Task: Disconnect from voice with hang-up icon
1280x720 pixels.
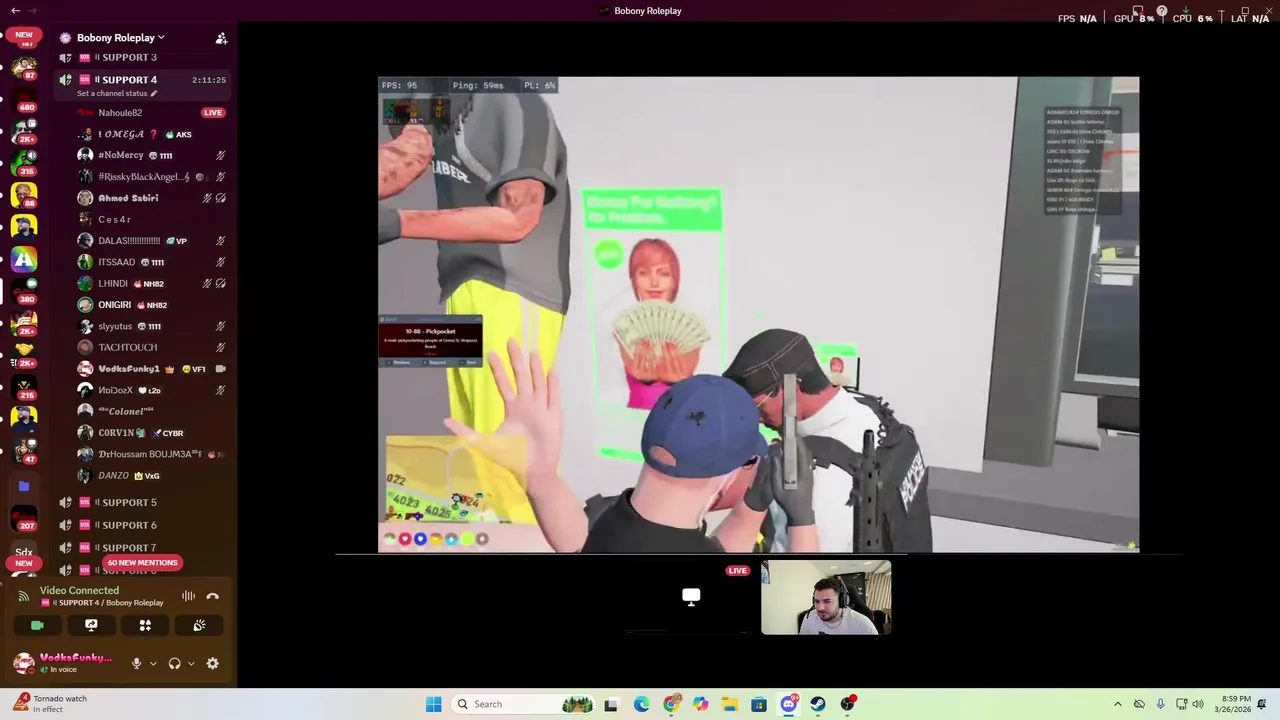Action: tap(212, 596)
